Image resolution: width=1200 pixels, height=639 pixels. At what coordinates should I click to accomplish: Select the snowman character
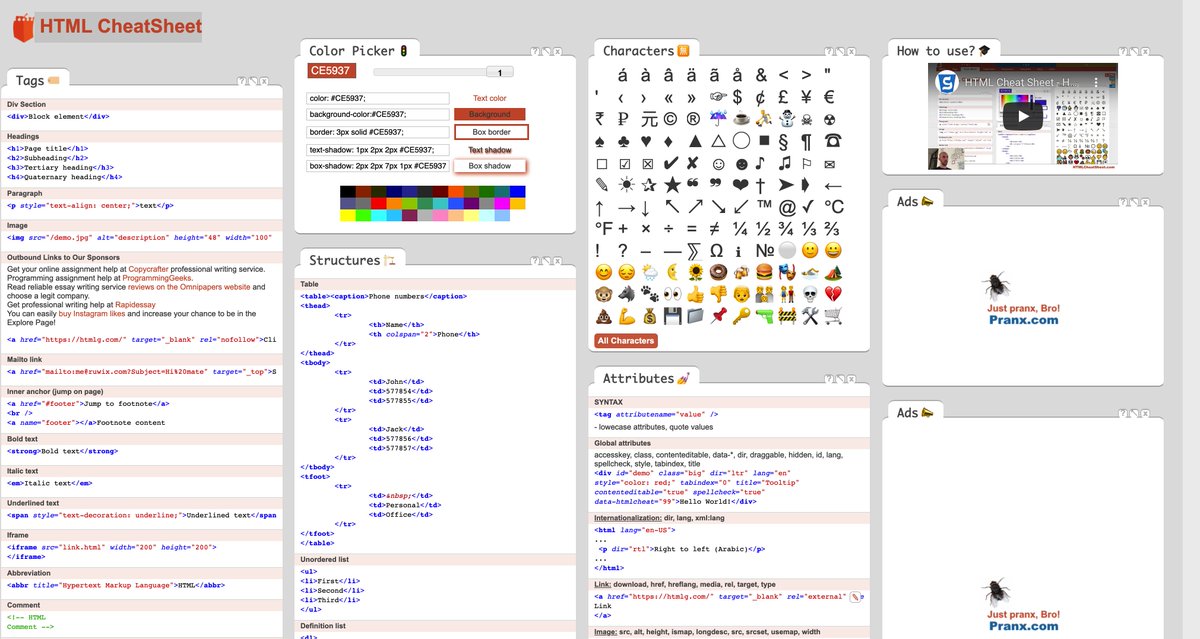(787, 118)
